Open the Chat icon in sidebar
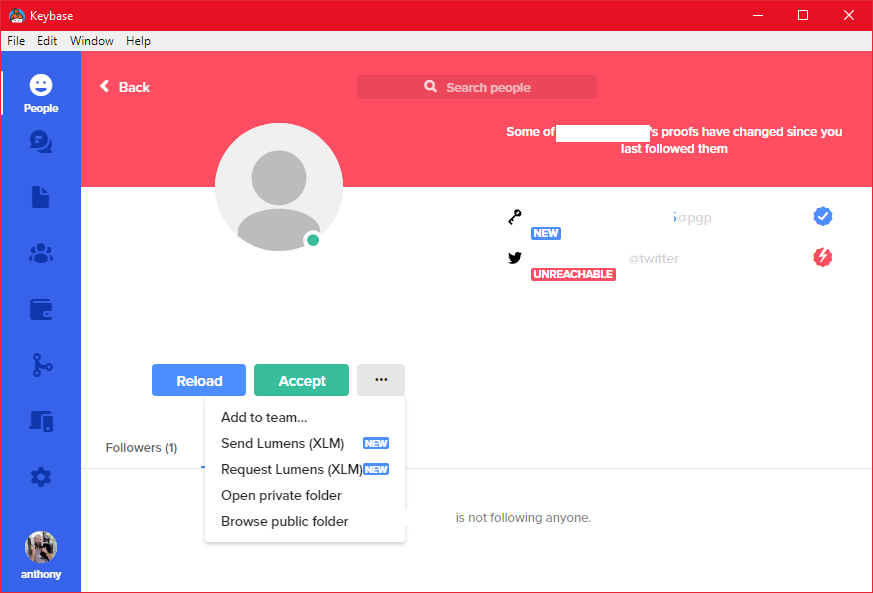 pos(41,142)
